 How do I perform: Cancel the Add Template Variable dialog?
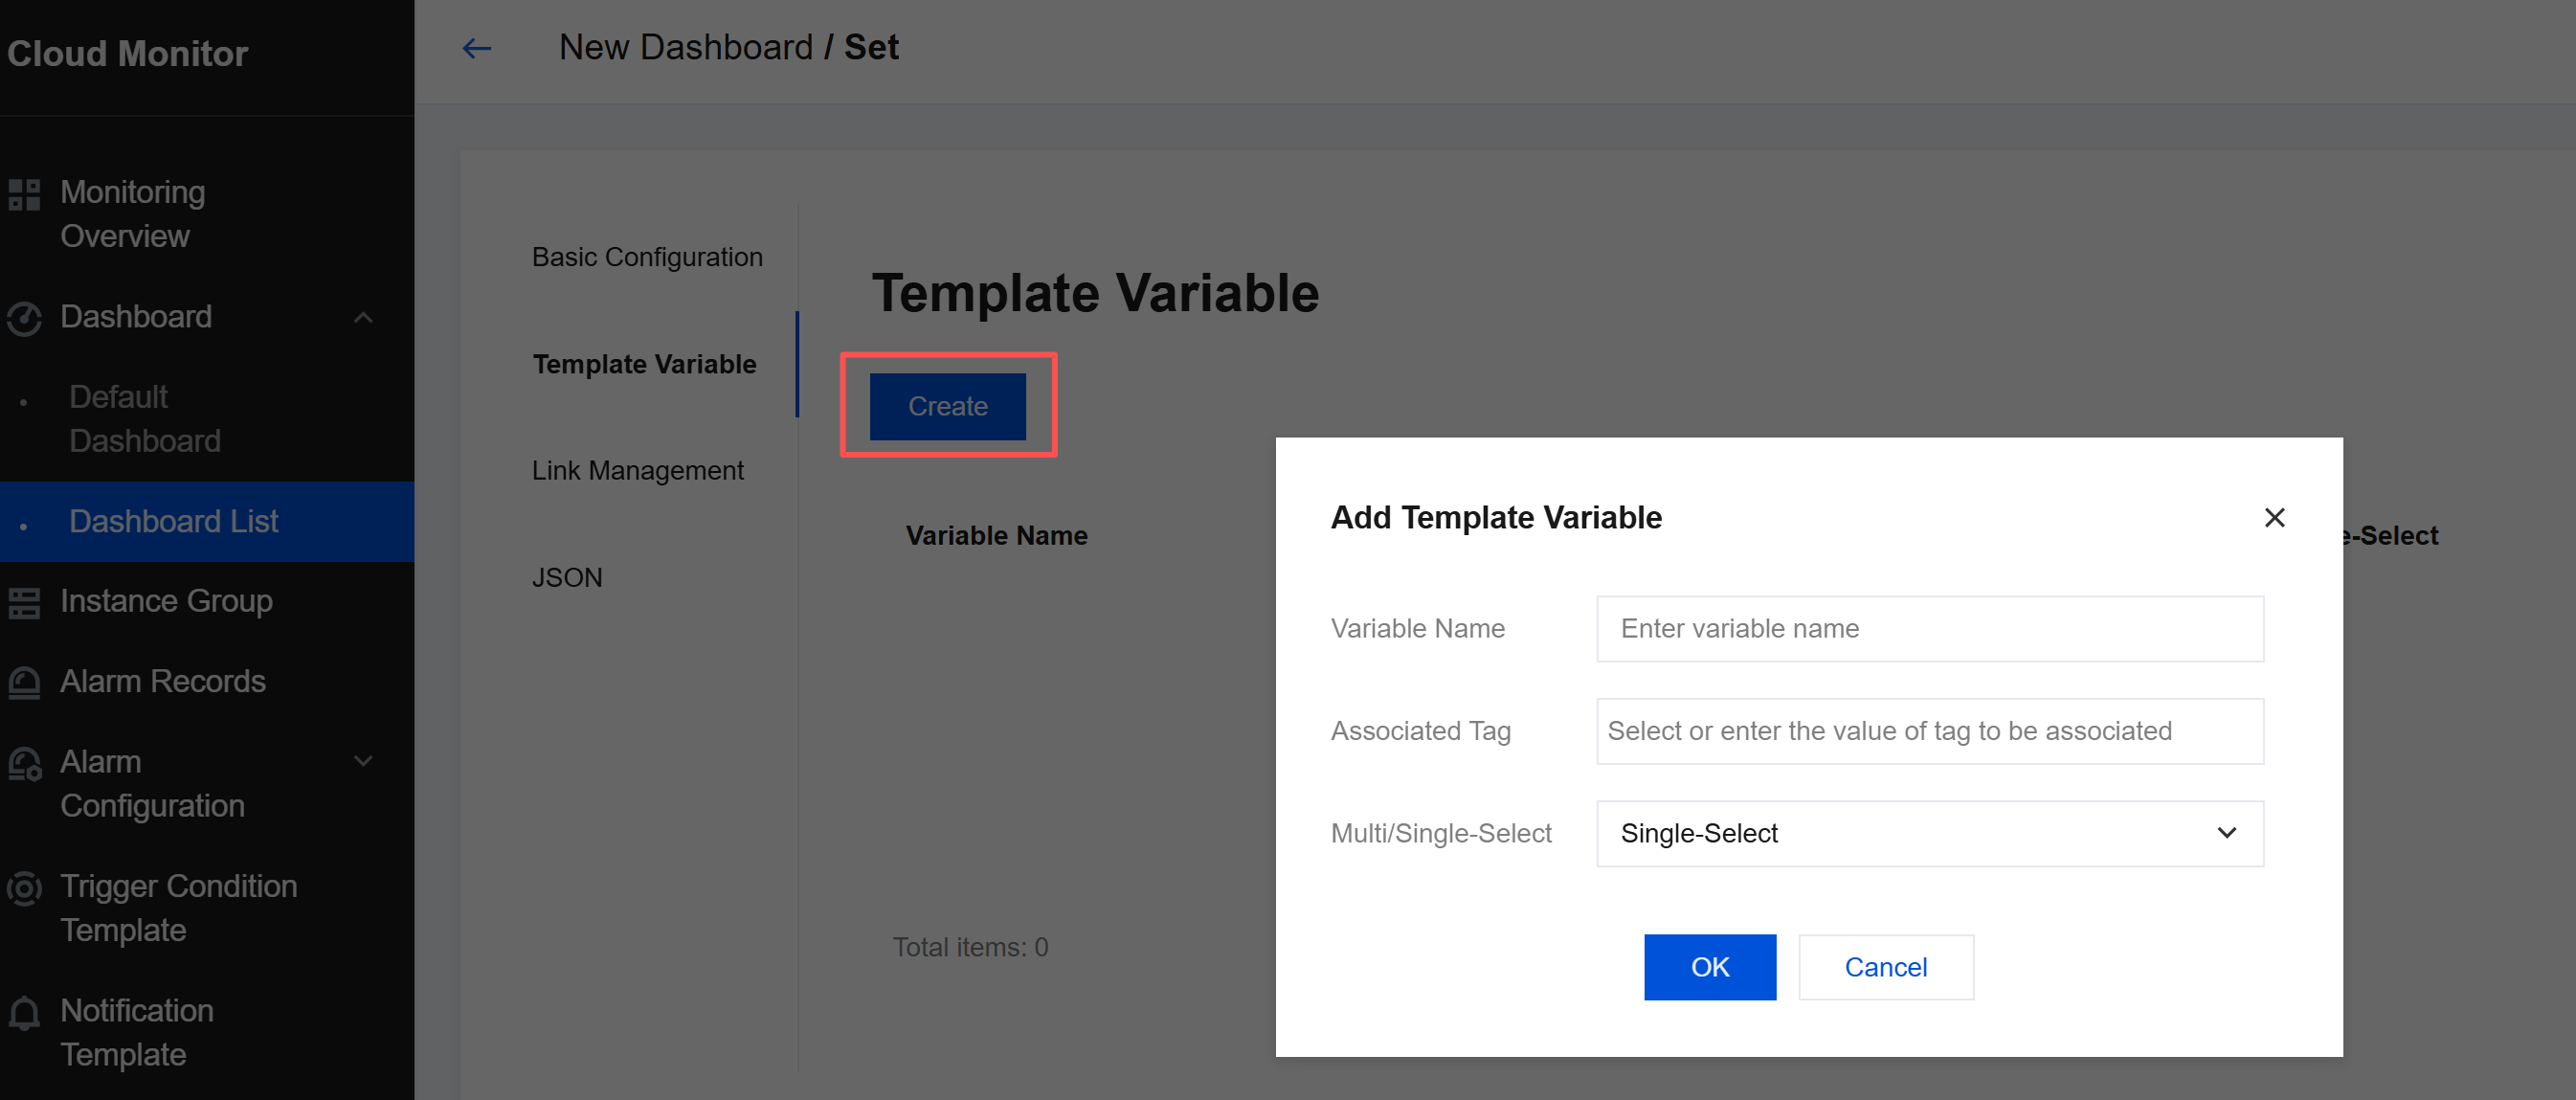pyautogui.click(x=1885, y=967)
